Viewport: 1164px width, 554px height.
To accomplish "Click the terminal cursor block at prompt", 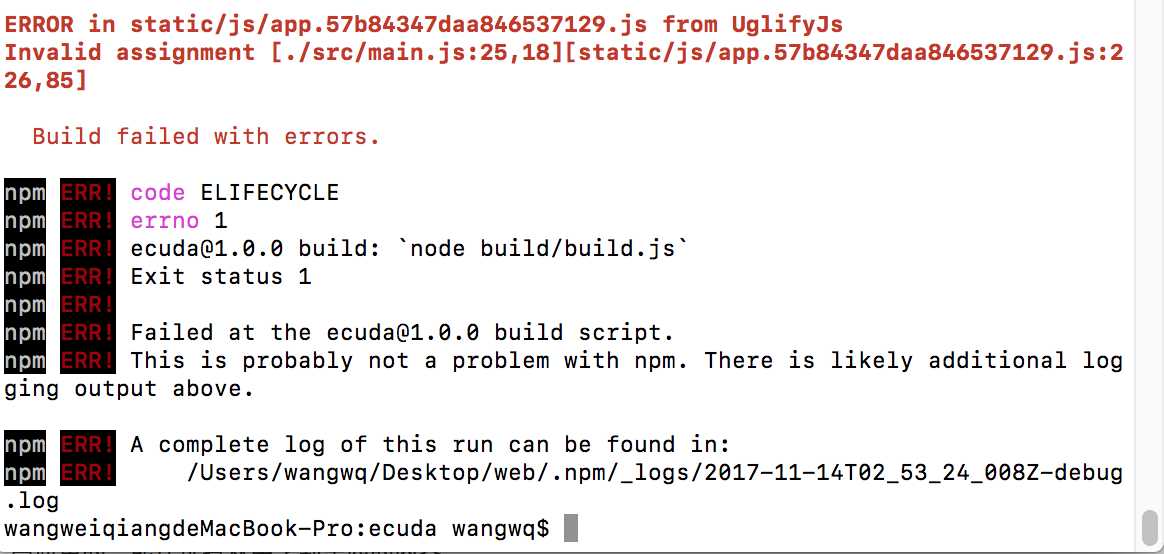I will click(x=571, y=529).
